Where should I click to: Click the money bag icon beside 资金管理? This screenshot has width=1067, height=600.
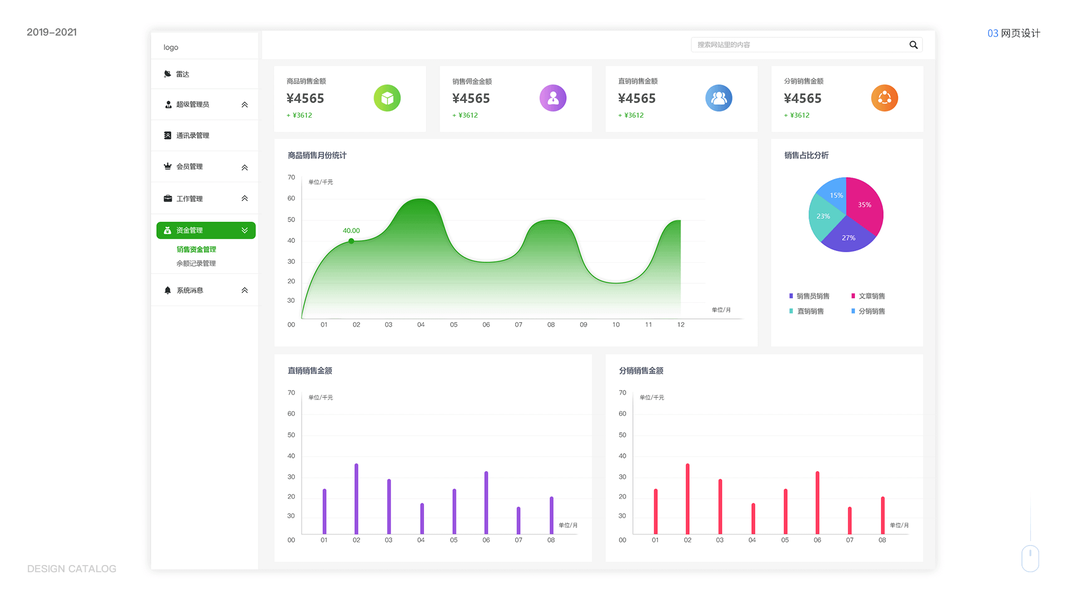(x=167, y=231)
